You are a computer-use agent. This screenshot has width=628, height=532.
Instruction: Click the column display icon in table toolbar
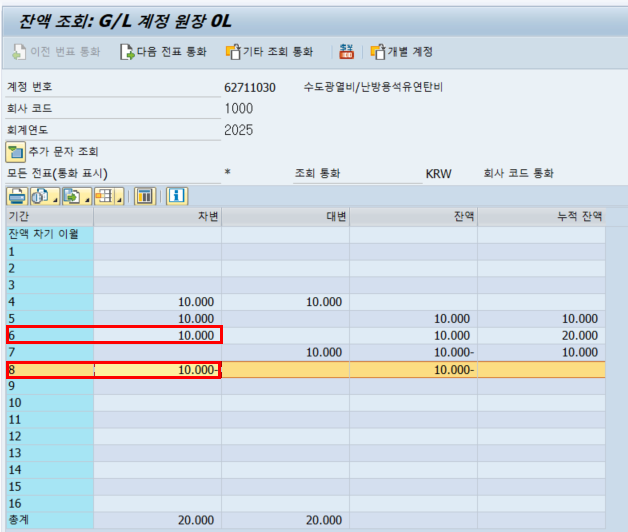(145, 196)
